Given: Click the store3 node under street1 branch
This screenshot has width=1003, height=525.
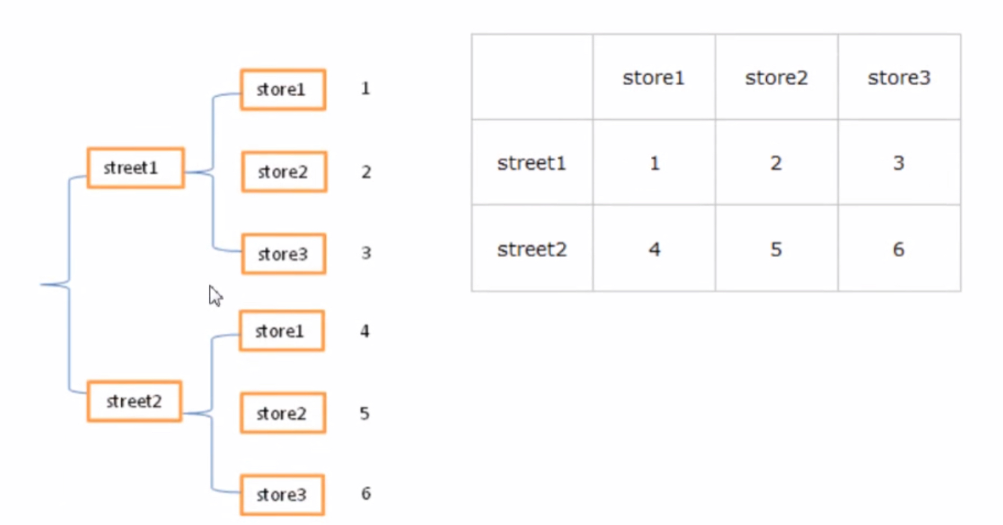Looking at the screenshot, I should [x=283, y=254].
